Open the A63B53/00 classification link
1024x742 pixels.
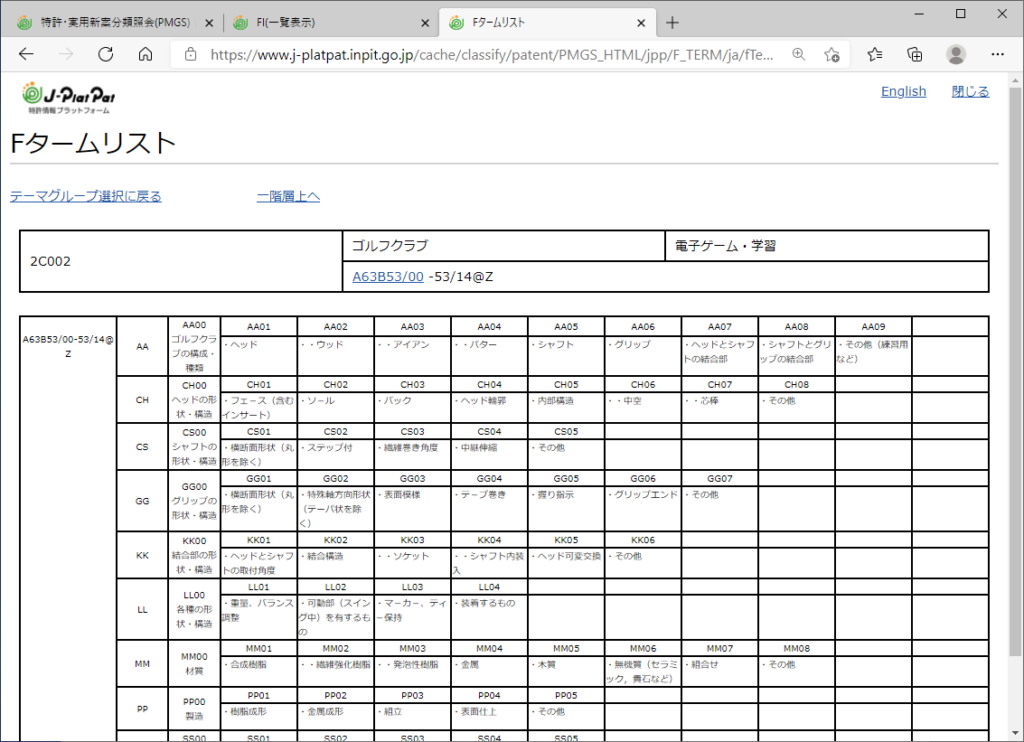(x=387, y=276)
